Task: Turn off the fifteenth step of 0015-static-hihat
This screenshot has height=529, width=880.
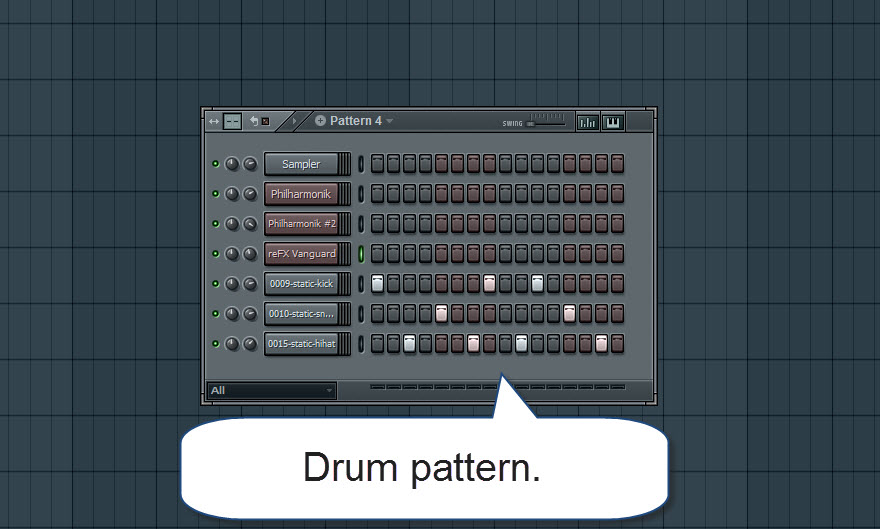Action: tap(602, 343)
